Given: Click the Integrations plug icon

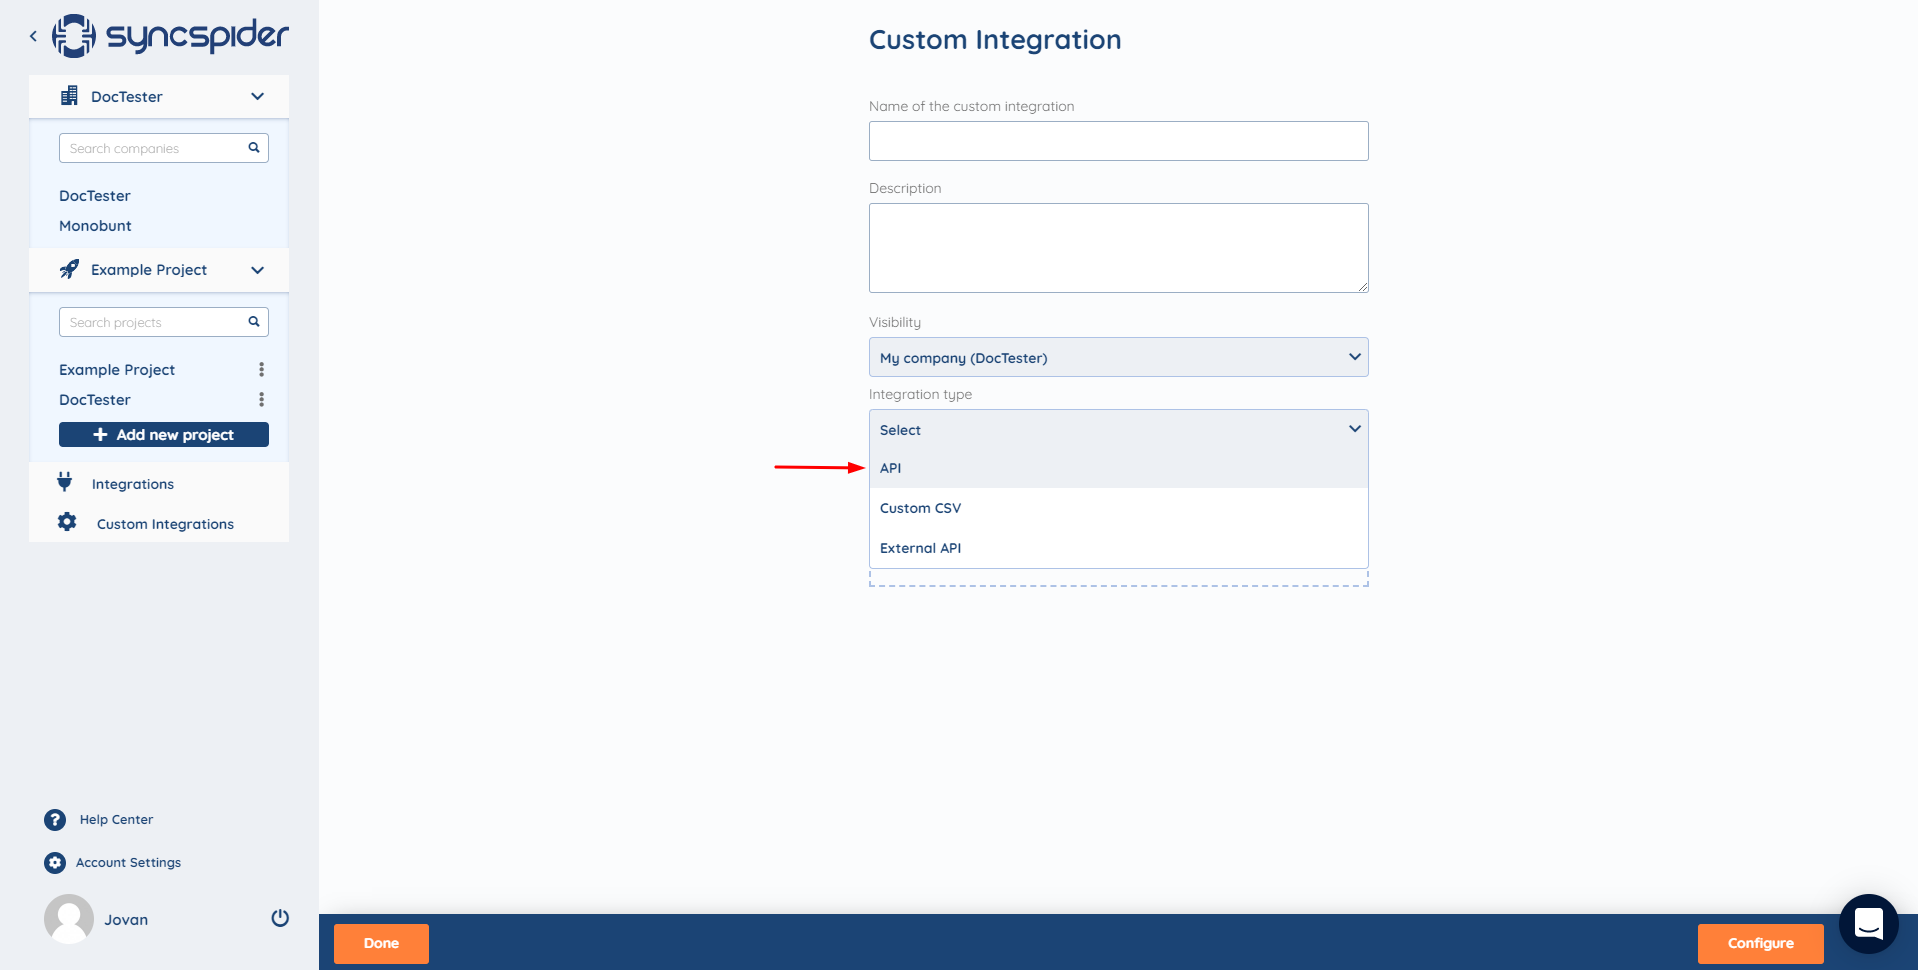Looking at the screenshot, I should point(65,482).
